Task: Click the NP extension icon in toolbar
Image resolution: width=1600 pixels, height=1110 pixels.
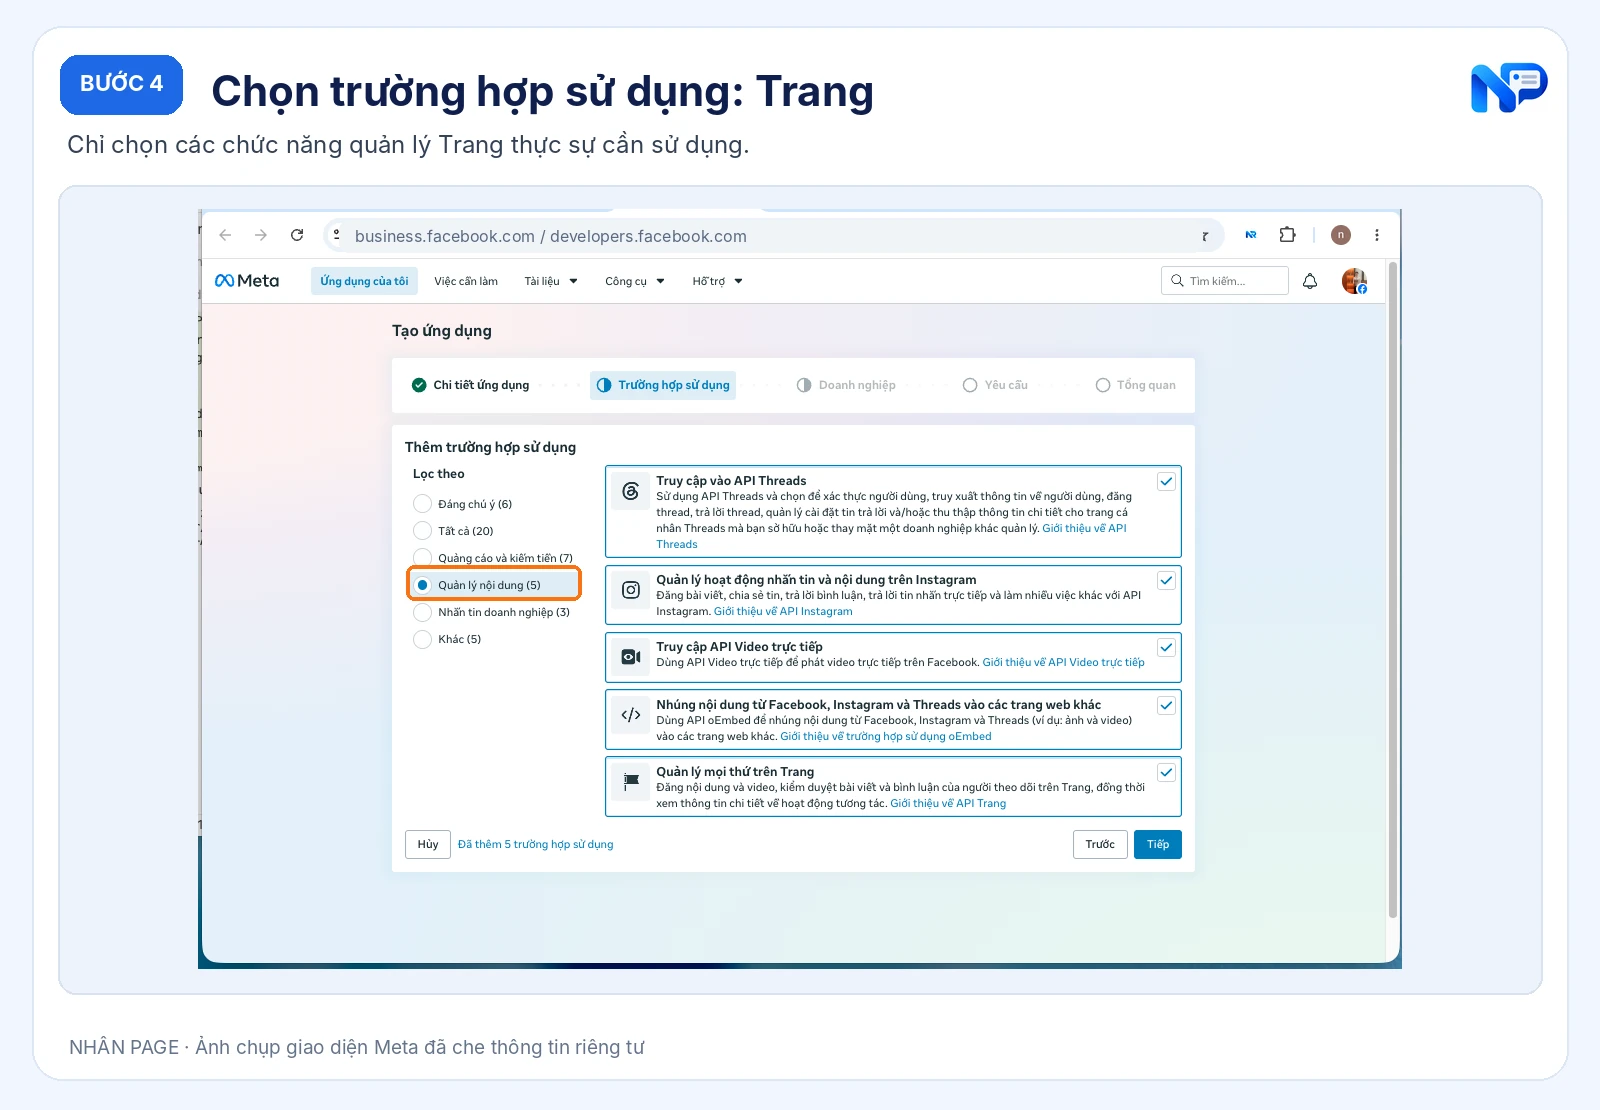Action: [x=1250, y=235]
